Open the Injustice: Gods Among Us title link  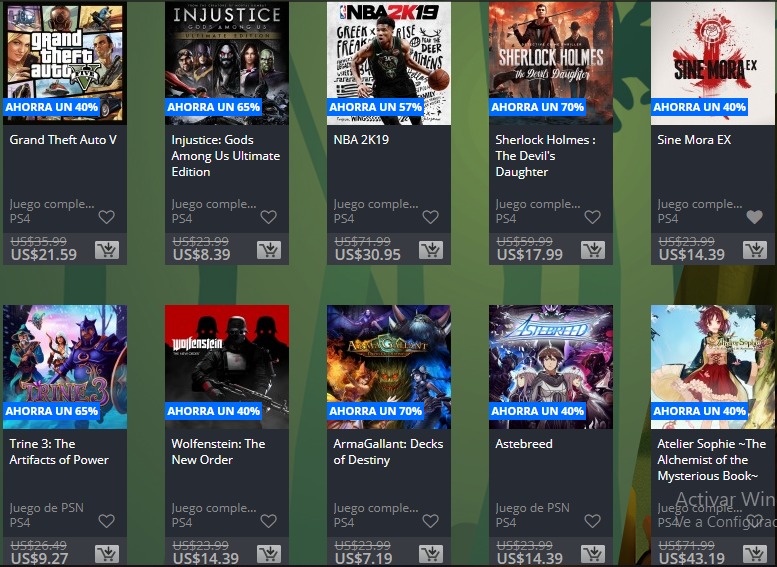click(225, 156)
